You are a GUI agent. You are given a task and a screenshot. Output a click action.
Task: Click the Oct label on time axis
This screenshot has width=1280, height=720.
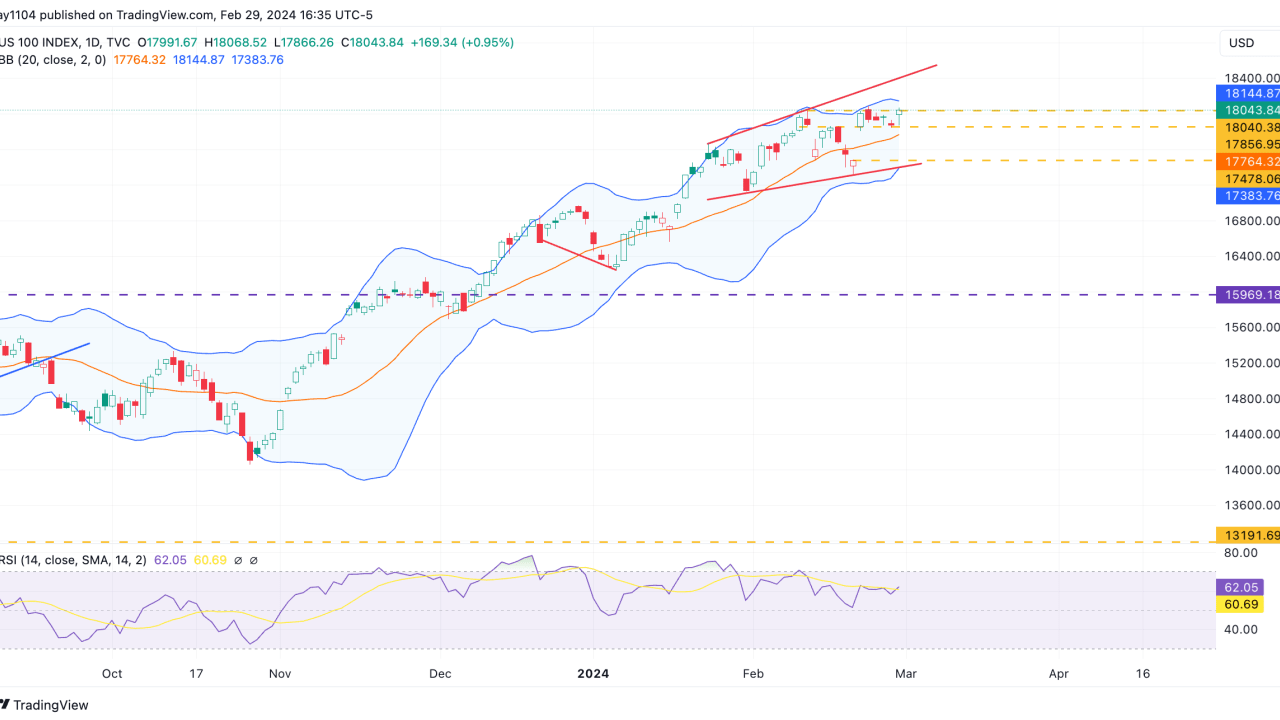pos(112,673)
